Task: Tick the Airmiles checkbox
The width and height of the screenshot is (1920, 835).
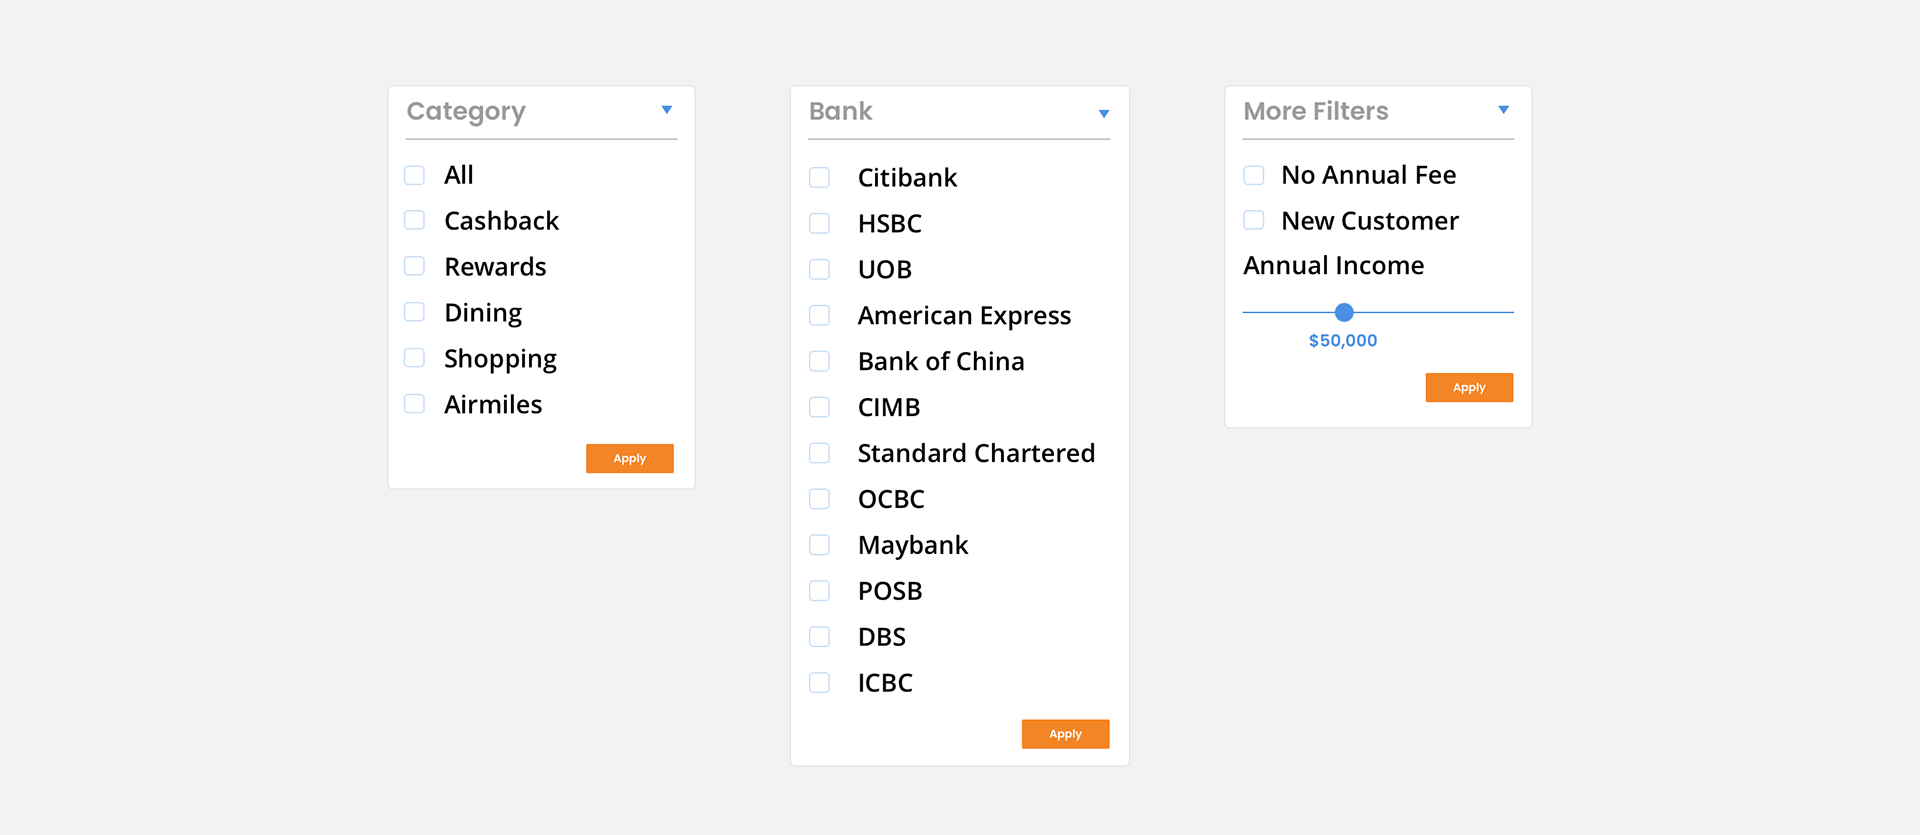Action: [x=414, y=404]
